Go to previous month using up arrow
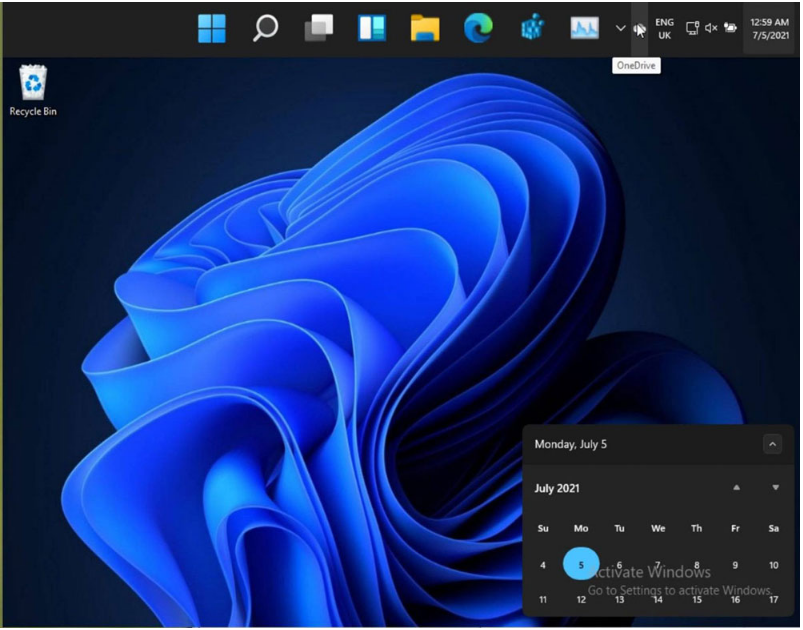803x630 pixels. point(737,488)
